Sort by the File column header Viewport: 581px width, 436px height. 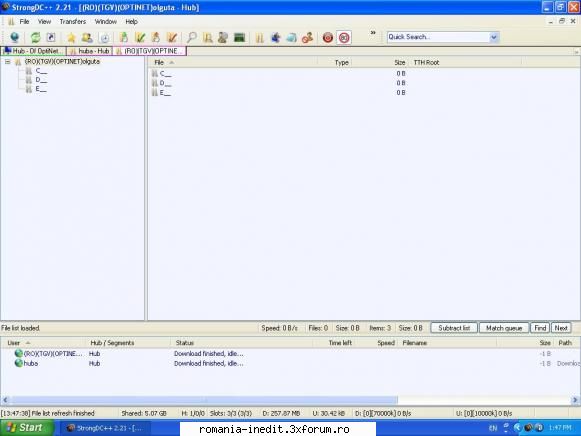pos(232,63)
